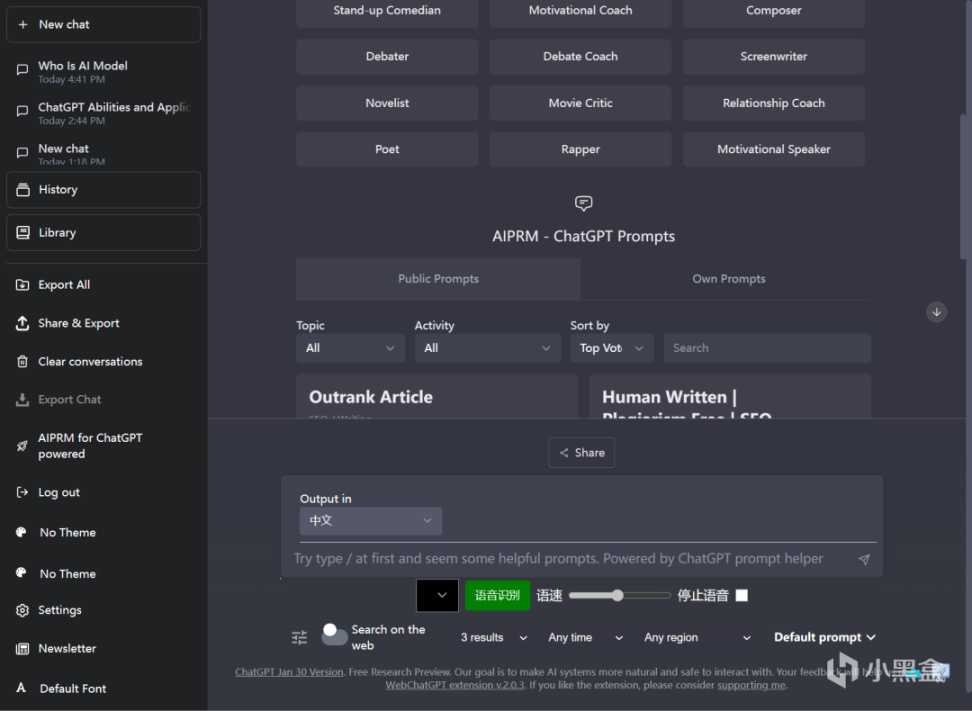Choose the Stand-up Comedian prompt button

[387, 11]
